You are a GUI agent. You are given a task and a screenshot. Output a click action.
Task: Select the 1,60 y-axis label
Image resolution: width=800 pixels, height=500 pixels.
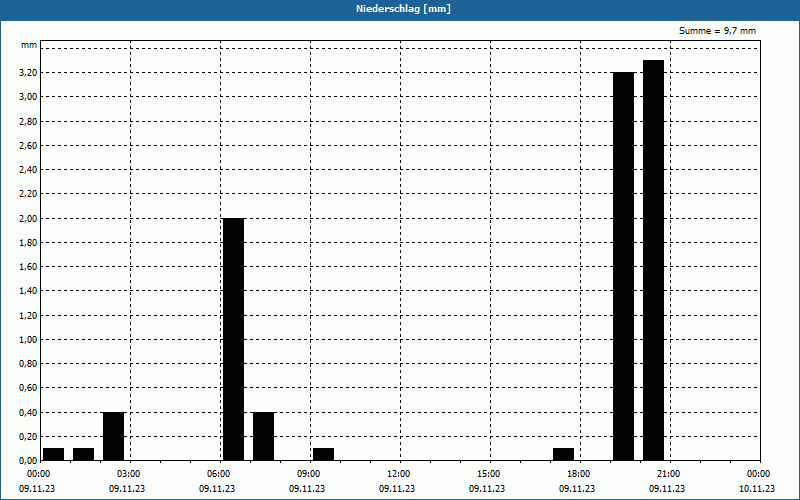(x=28, y=267)
